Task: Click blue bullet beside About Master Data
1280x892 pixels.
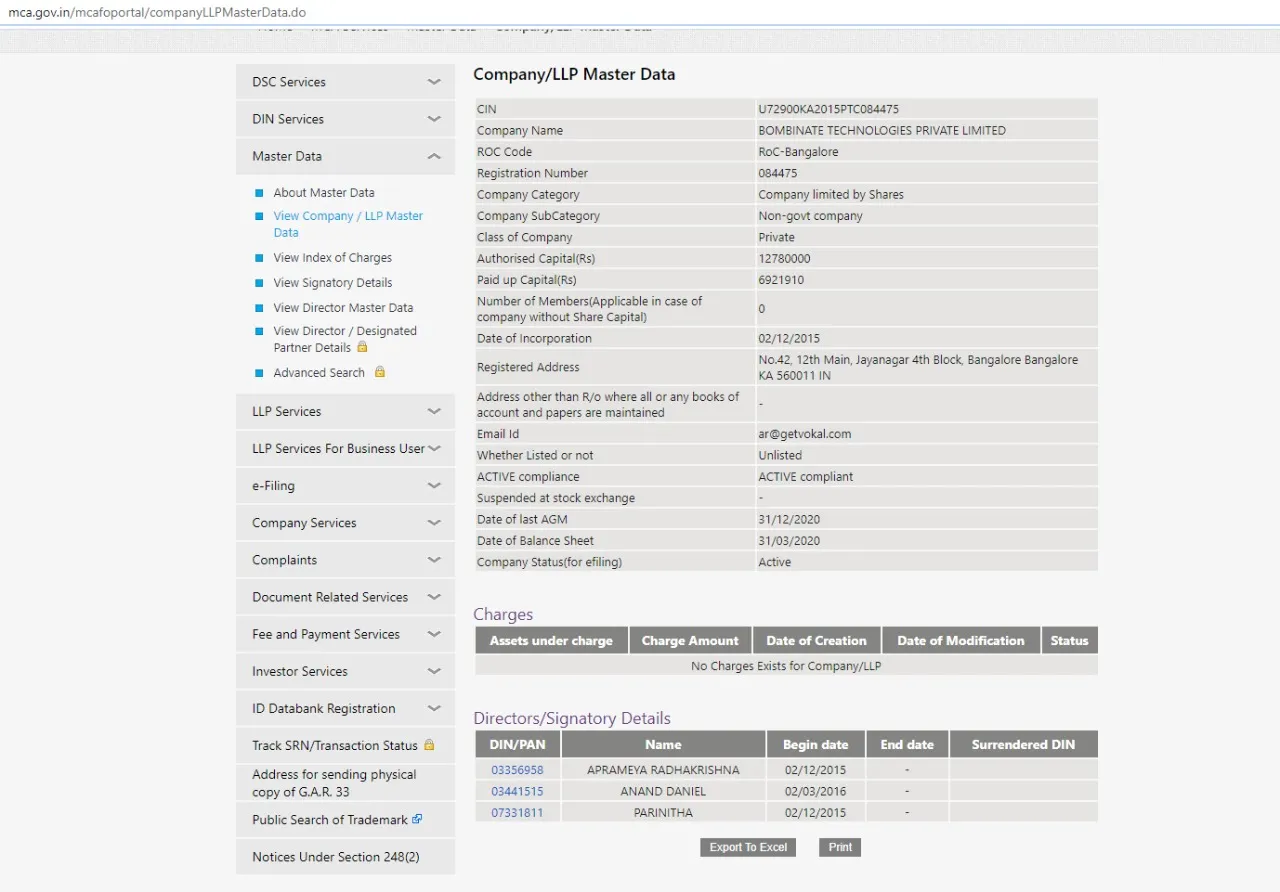Action: pos(259,193)
